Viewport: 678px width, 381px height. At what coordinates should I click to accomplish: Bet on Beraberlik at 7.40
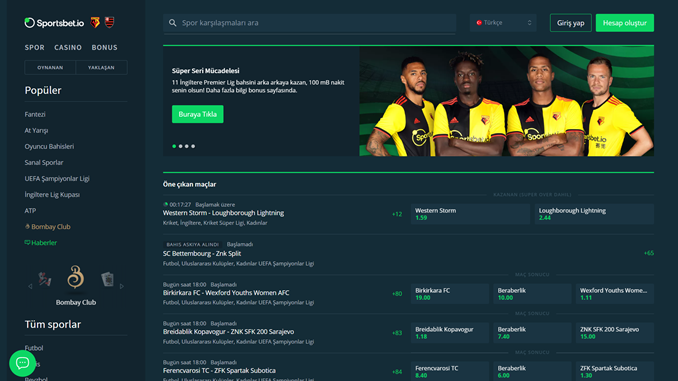[x=532, y=333]
